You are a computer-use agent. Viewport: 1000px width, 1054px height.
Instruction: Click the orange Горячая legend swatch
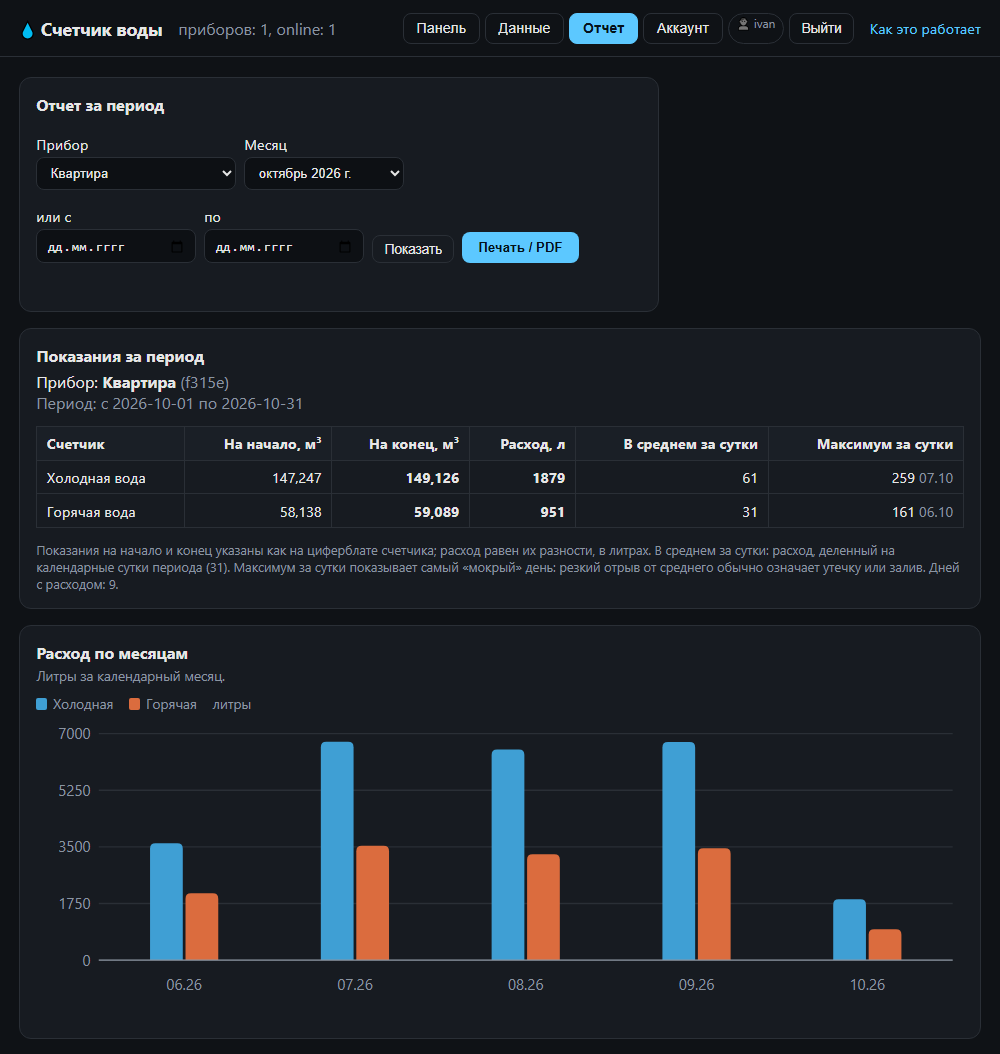pos(134,704)
